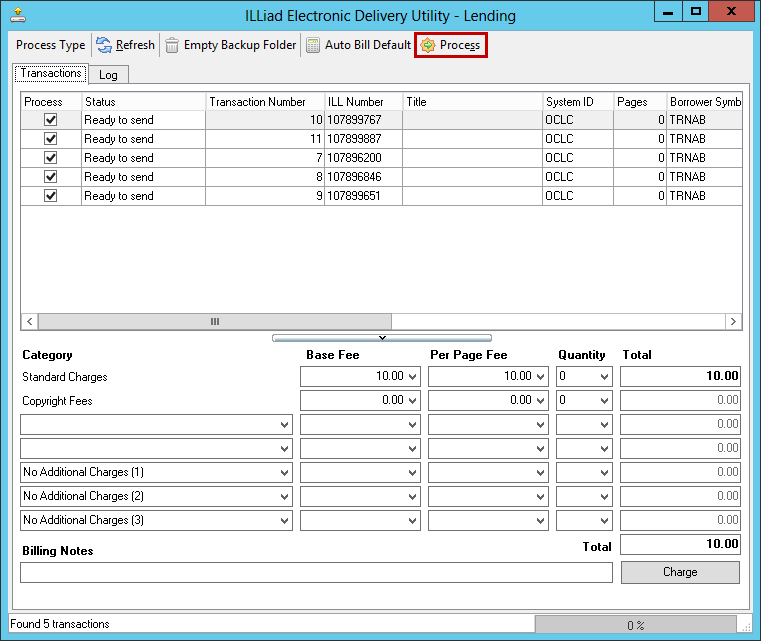Switch to the Log tab
The width and height of the screenshot is (761, 641).
coord(108,75)
